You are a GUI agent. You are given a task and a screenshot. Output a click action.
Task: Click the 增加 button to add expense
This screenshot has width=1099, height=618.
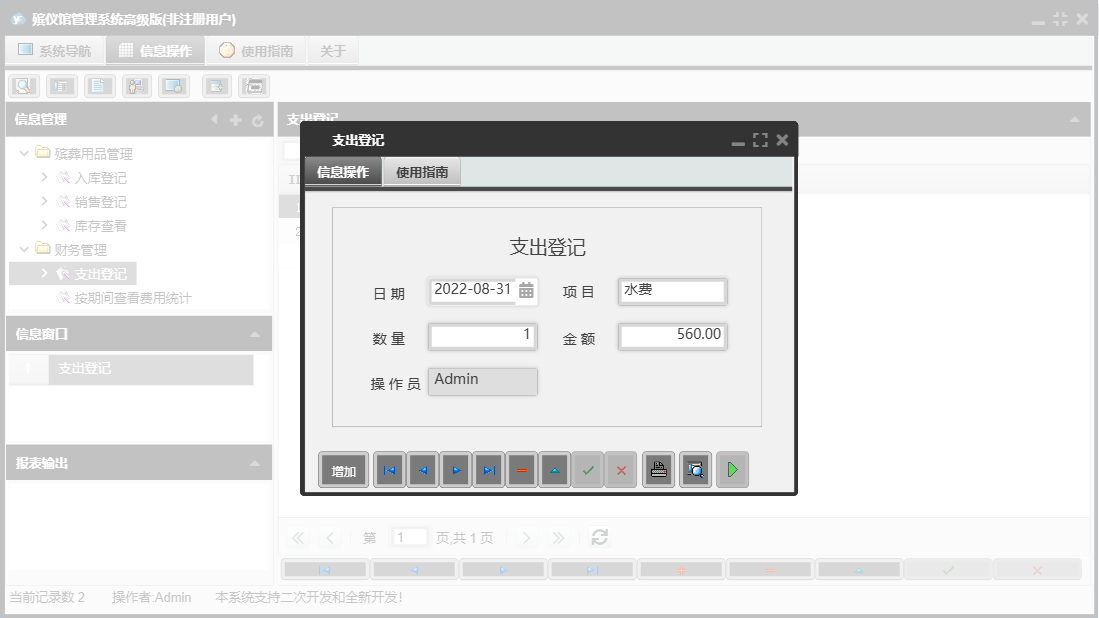click(x=343, y=469)
